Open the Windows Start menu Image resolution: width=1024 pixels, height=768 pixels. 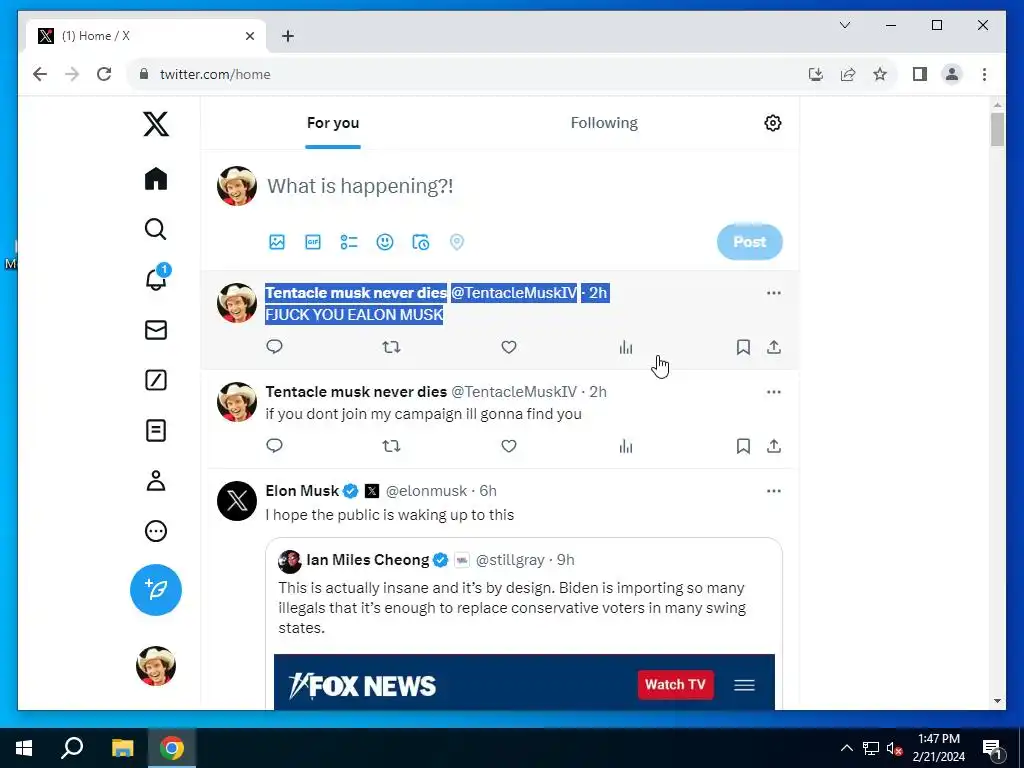pyautogui.click(x=24, y=748)
